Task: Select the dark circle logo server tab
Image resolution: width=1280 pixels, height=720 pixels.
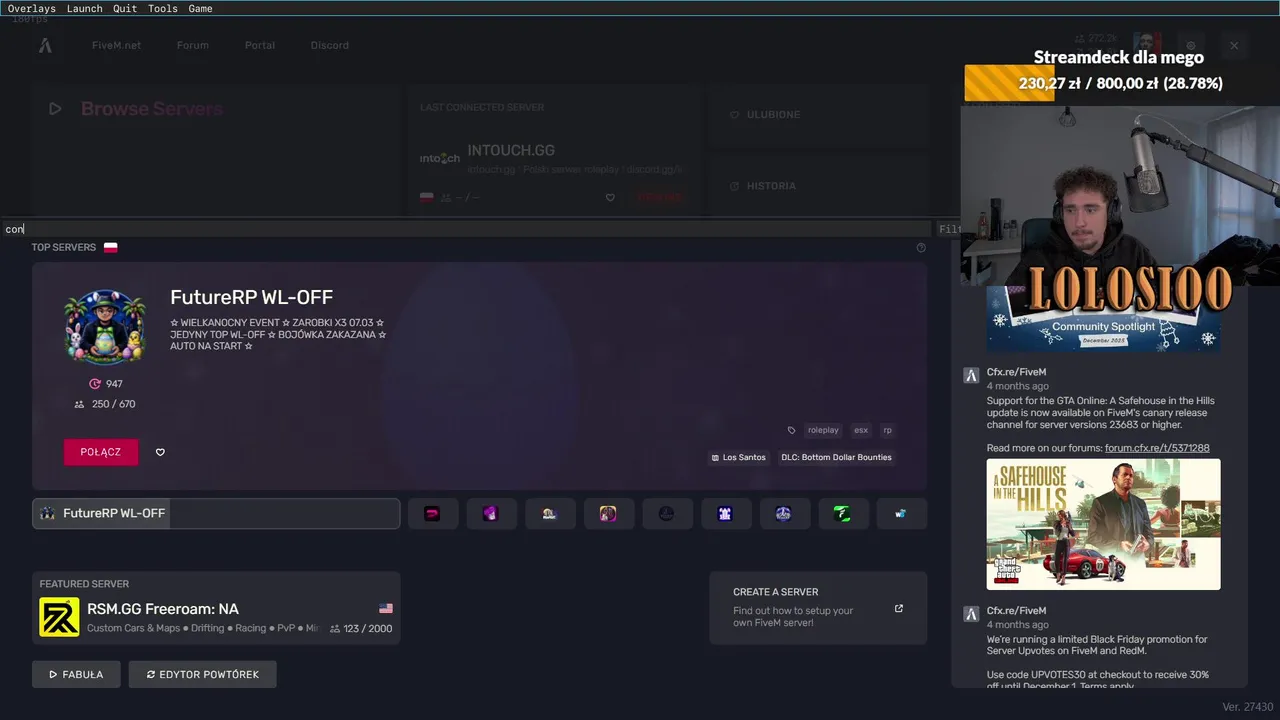Action: (x=666, y=513)
